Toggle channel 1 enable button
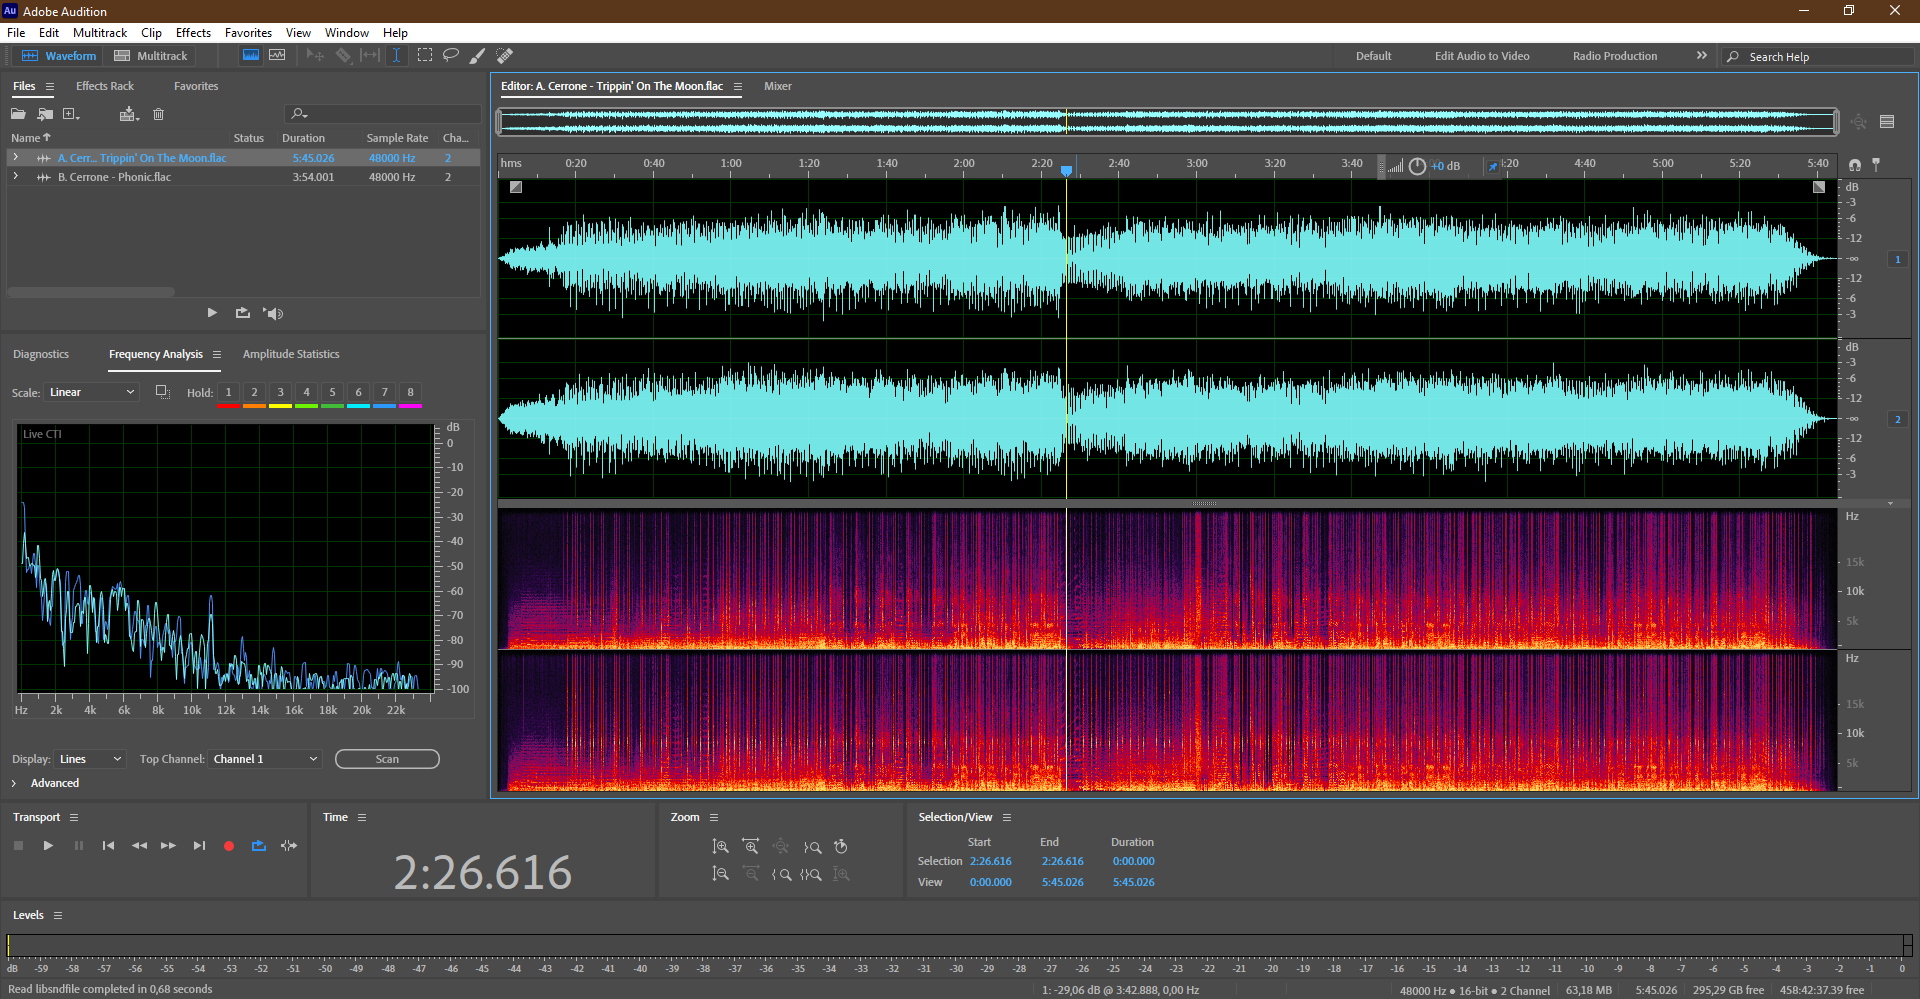This screenshot has width=1920, height=999. tap(1897, 259)
